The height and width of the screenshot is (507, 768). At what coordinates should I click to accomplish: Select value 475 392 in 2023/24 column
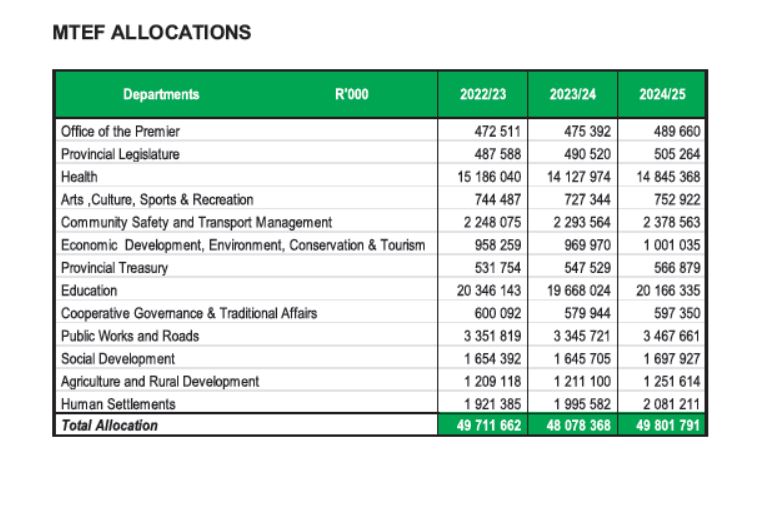click(587, 131)
